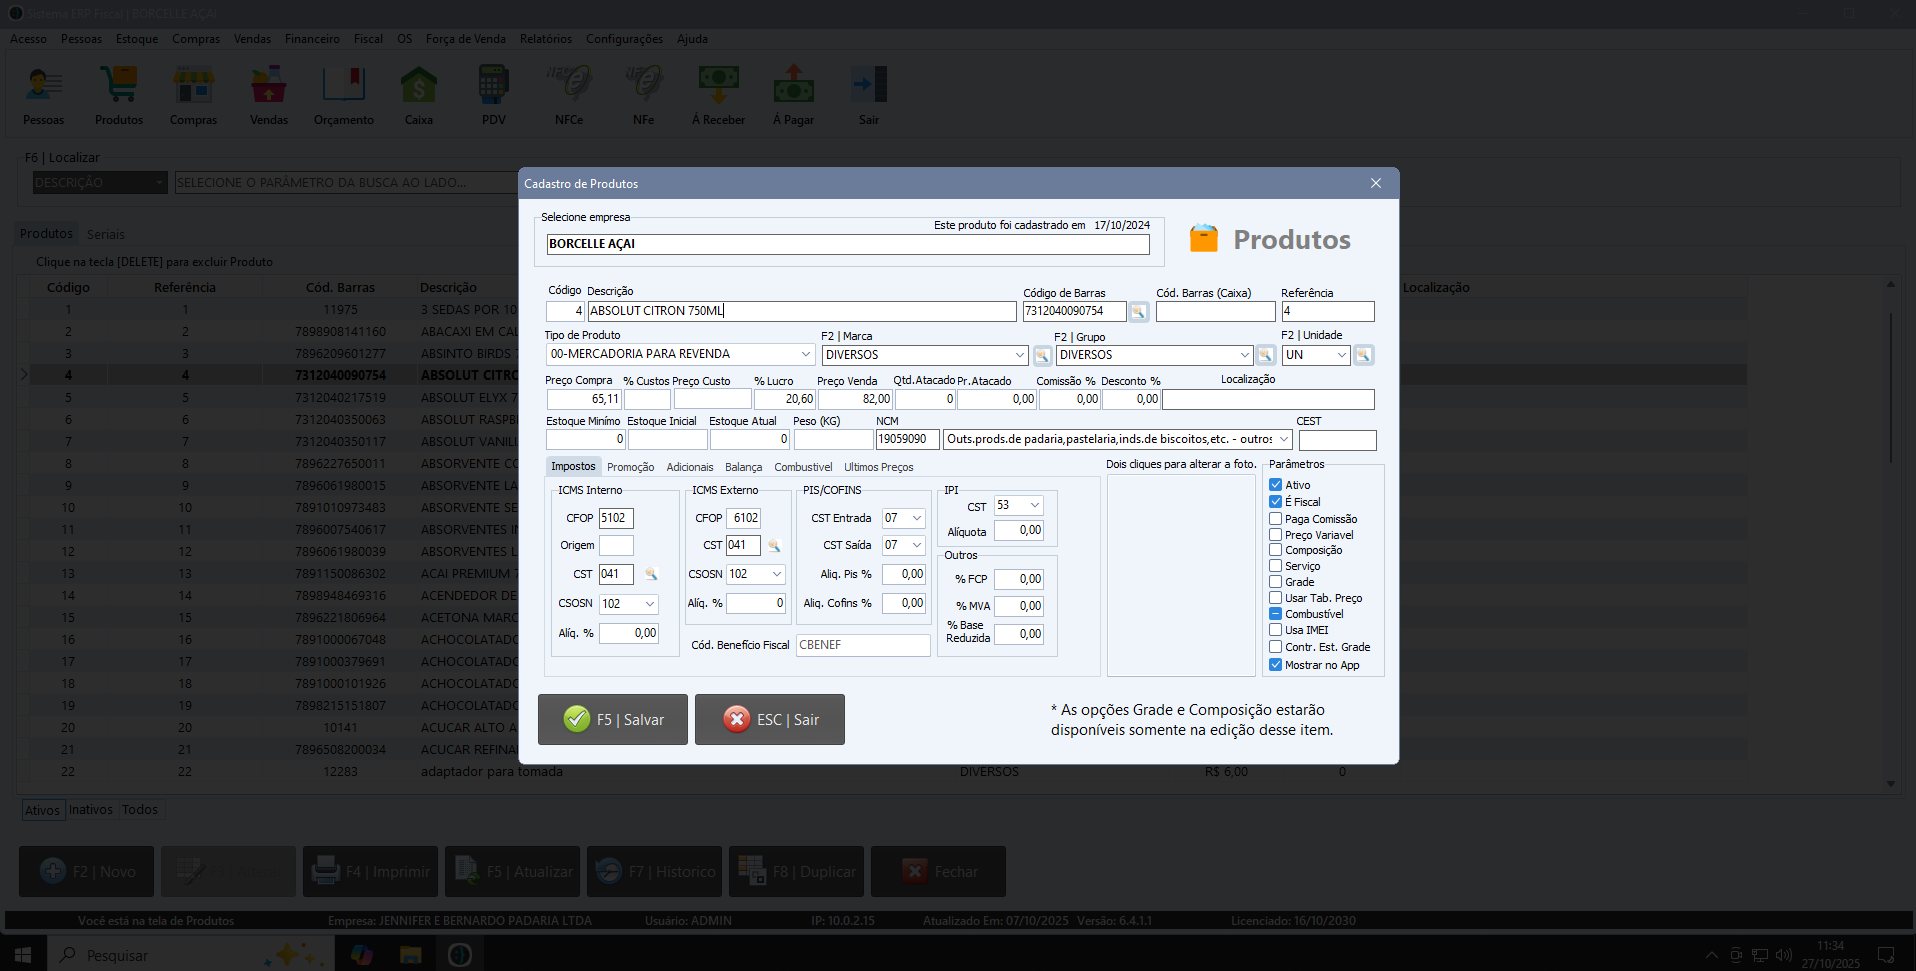
Task: Click the Windows Start icon
Action: (22, 955)
